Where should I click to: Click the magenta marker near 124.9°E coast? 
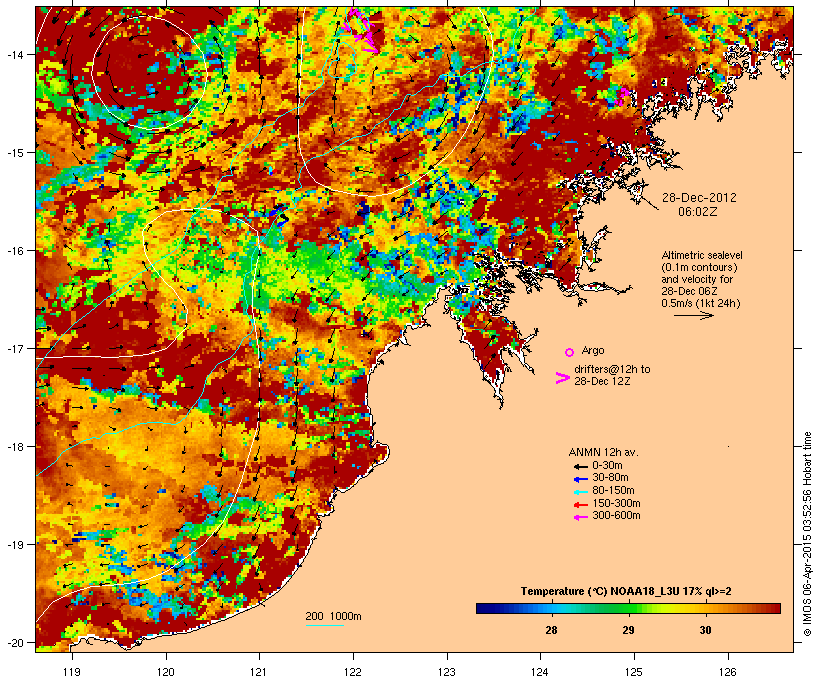click(623, 96)
